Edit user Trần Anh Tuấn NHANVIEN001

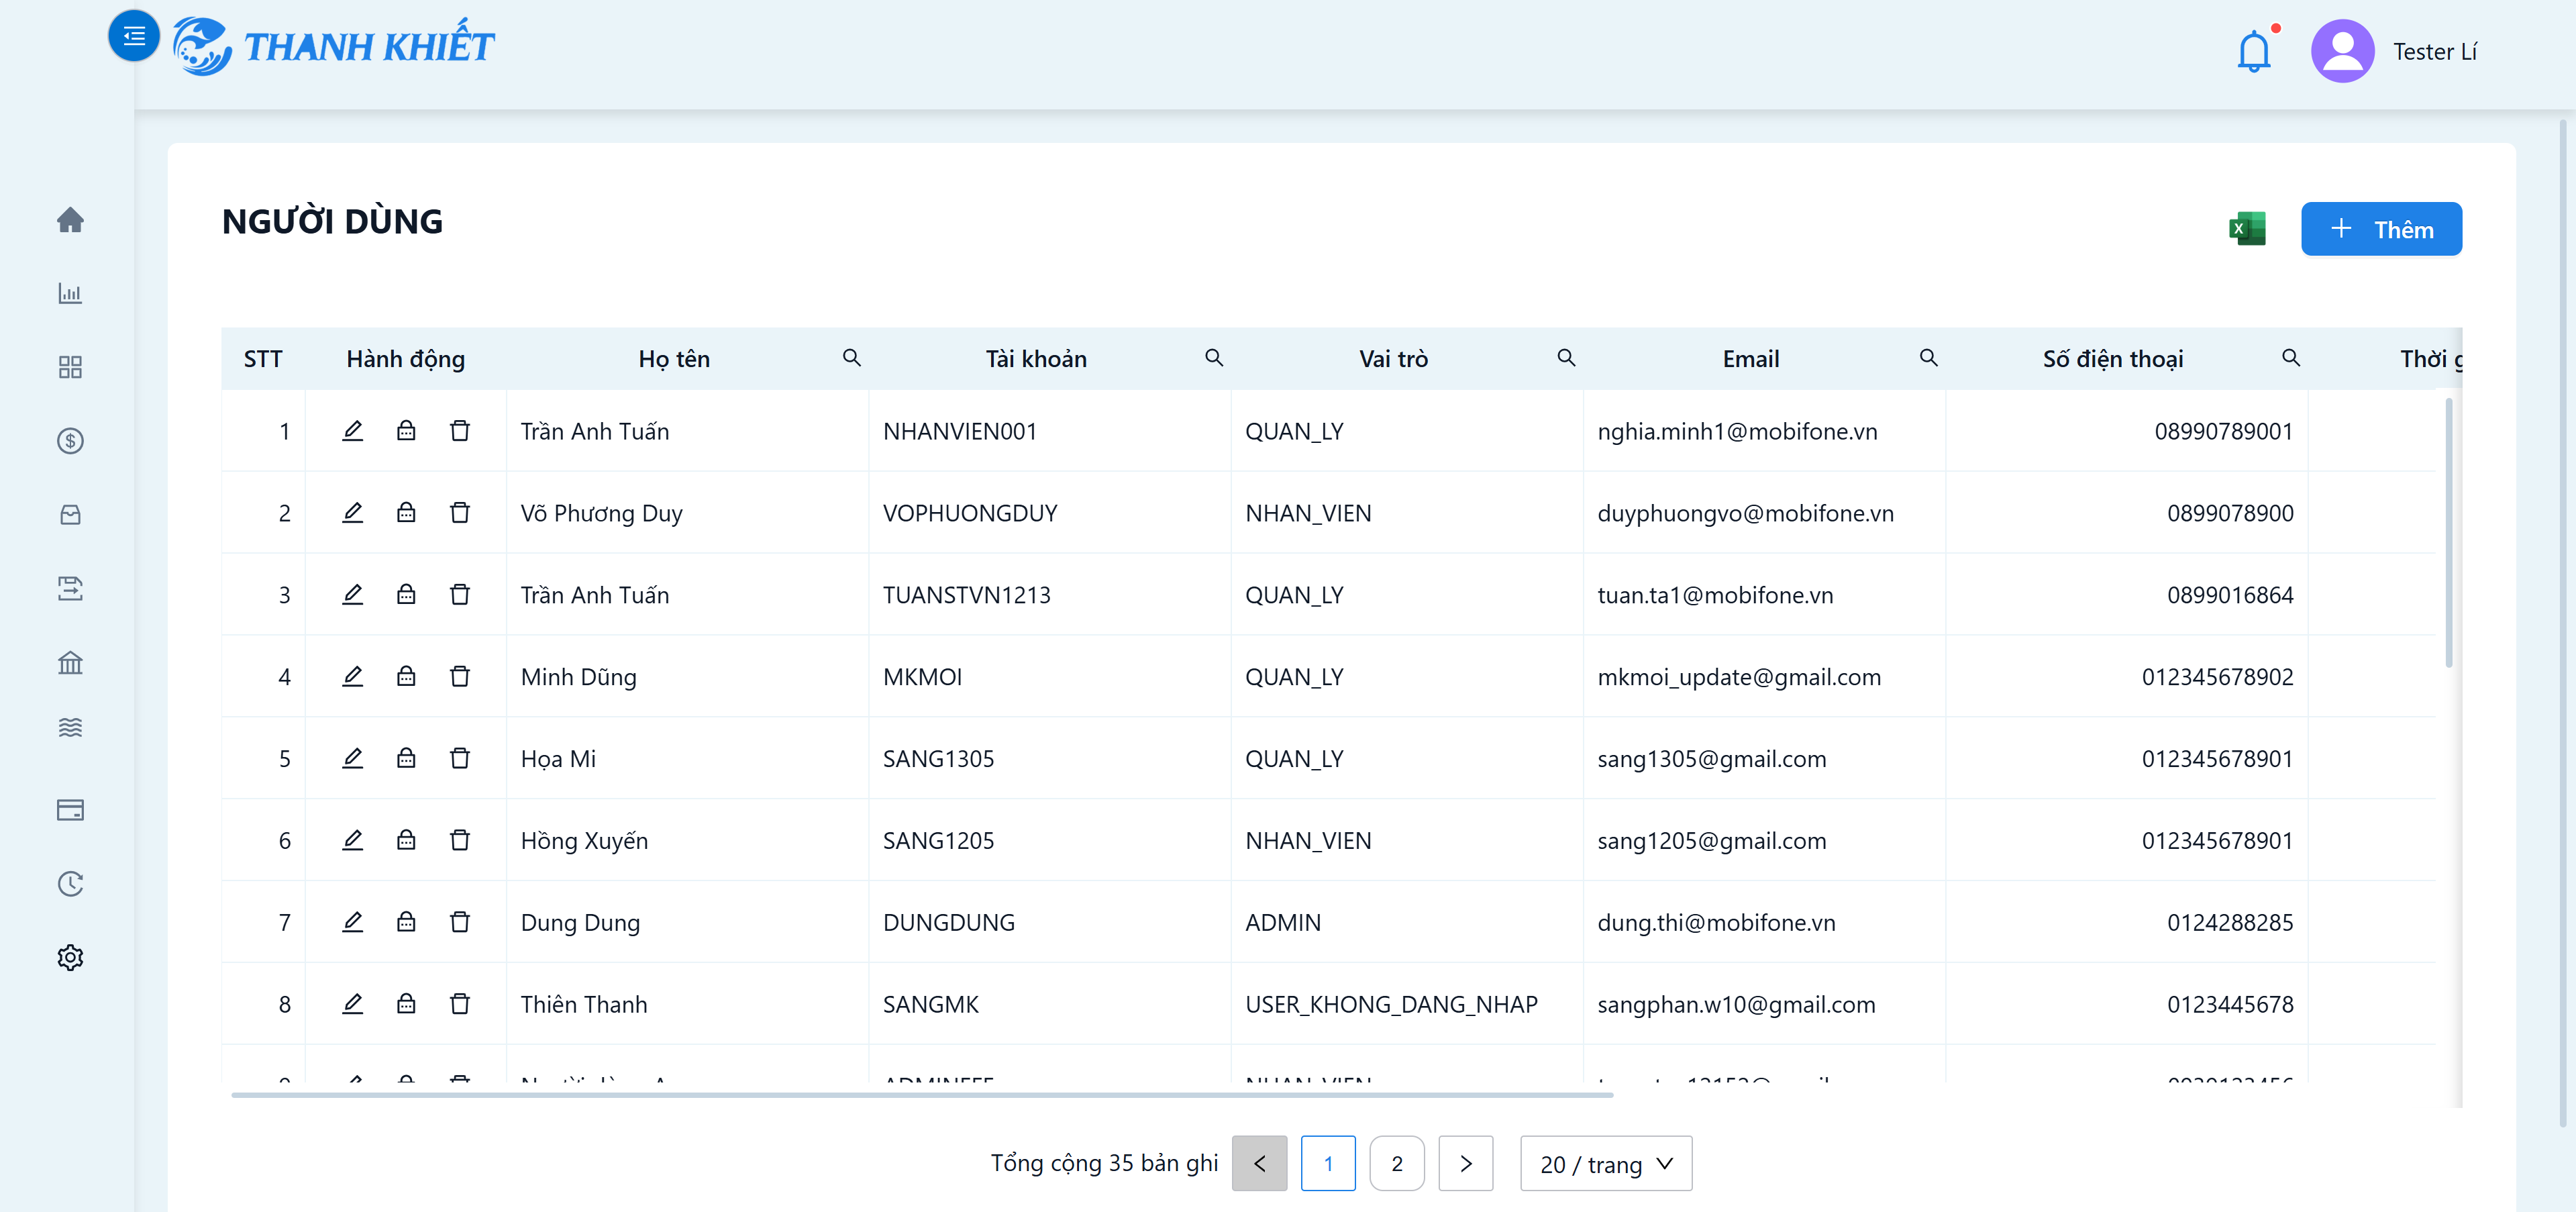[352, 431]
